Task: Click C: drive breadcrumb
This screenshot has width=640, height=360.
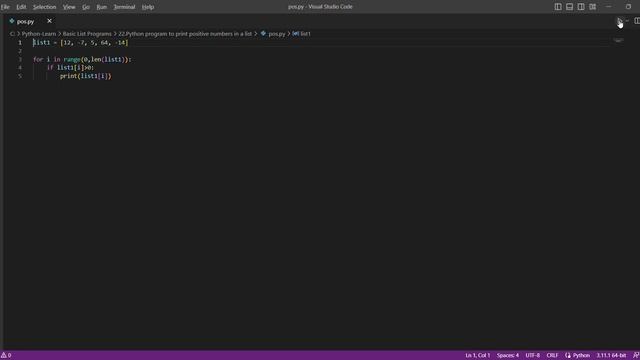Action: [12, 34]
